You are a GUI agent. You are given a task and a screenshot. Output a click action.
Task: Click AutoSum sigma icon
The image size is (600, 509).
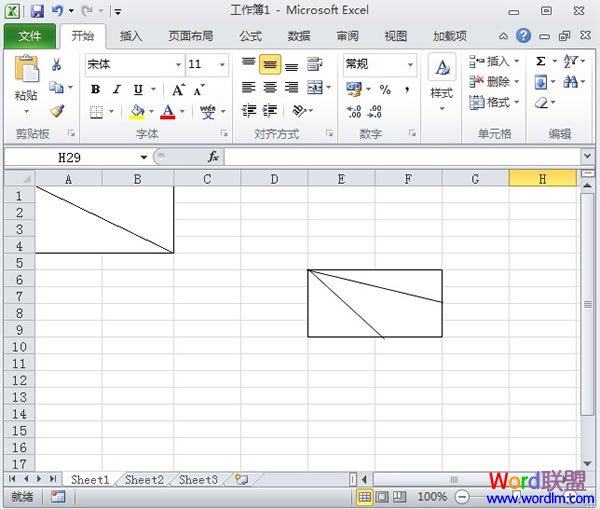click(540, 61)
